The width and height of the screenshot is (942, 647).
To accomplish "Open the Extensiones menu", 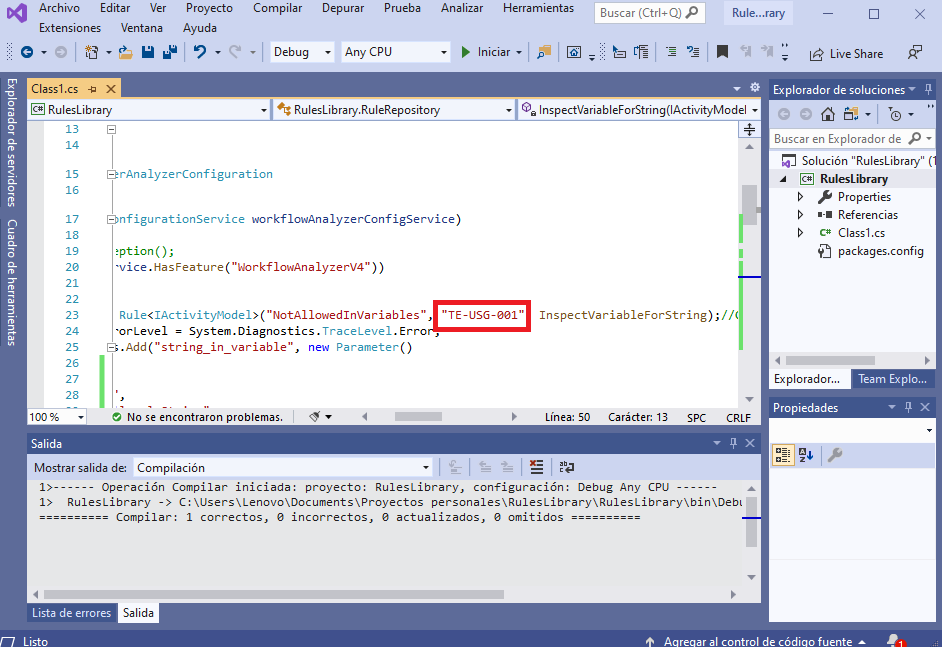I will click(x=70, y=28).
